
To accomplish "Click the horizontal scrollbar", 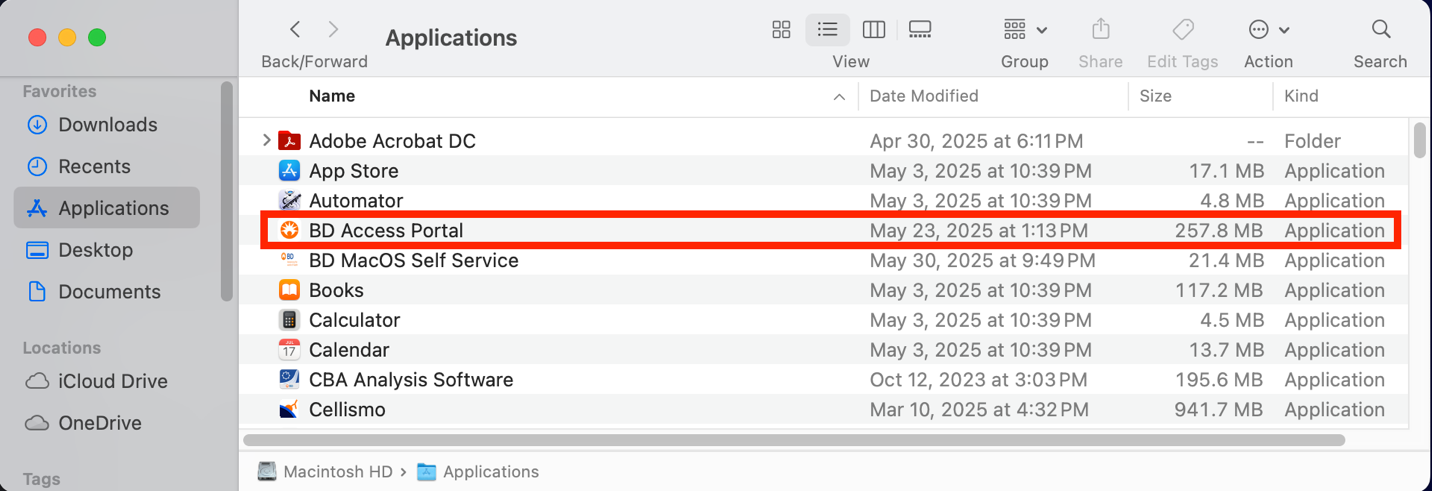I will click(793, 440).
